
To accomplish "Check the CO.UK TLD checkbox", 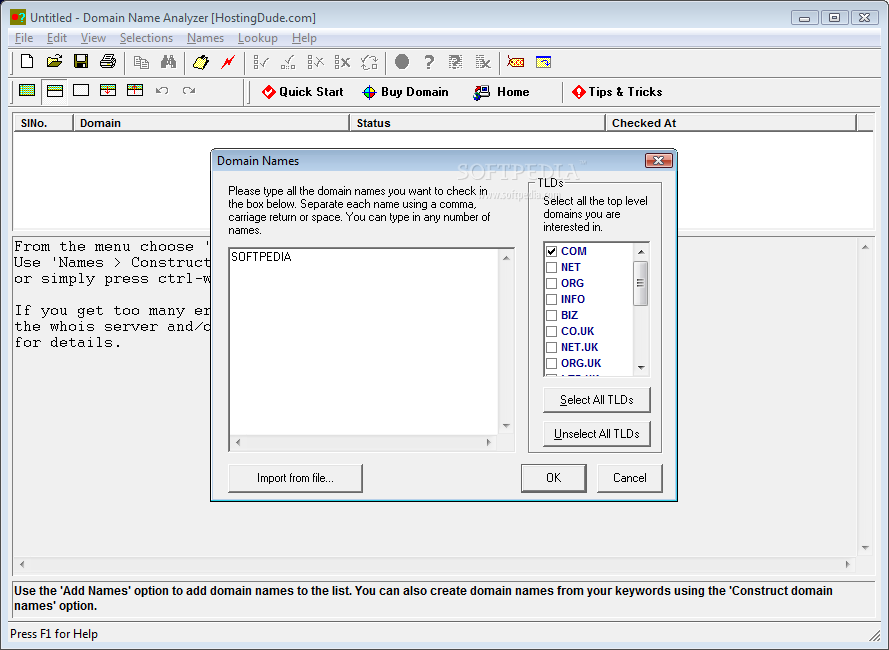I will point(551,331).
